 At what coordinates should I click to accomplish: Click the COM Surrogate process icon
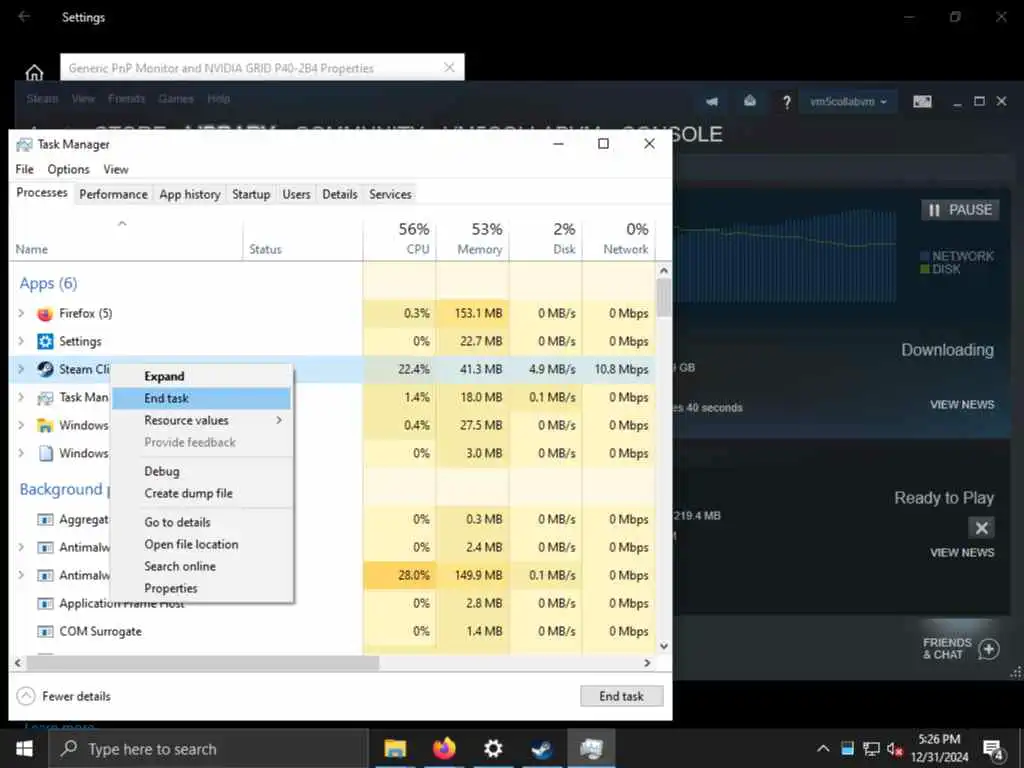pyautogui.click(x=45, y=632)
